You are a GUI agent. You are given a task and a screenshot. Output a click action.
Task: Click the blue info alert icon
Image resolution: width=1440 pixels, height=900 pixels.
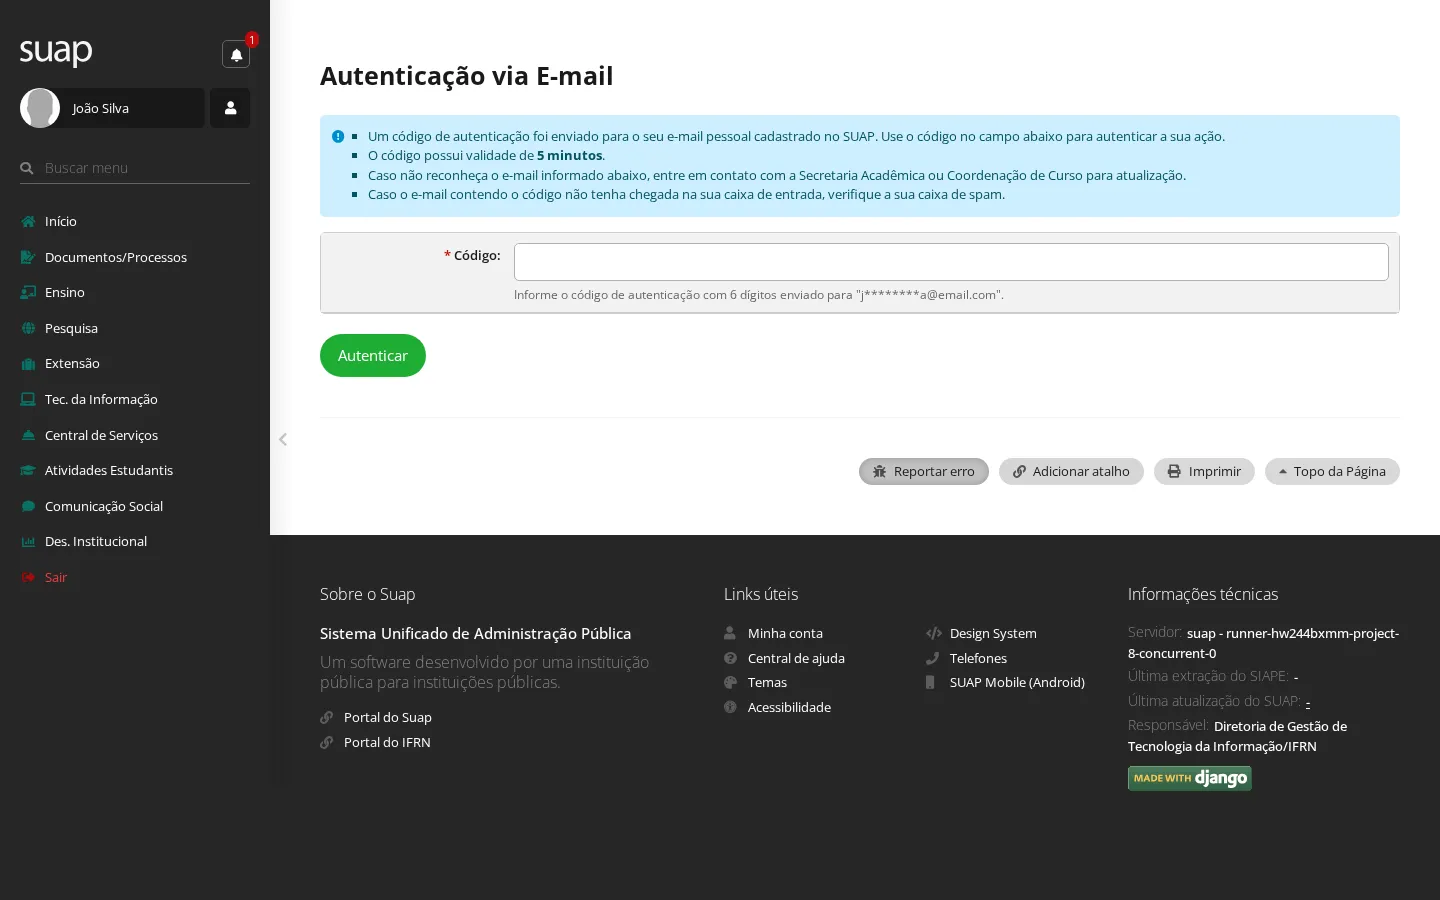pyautogui.click(x=338, y=136)
